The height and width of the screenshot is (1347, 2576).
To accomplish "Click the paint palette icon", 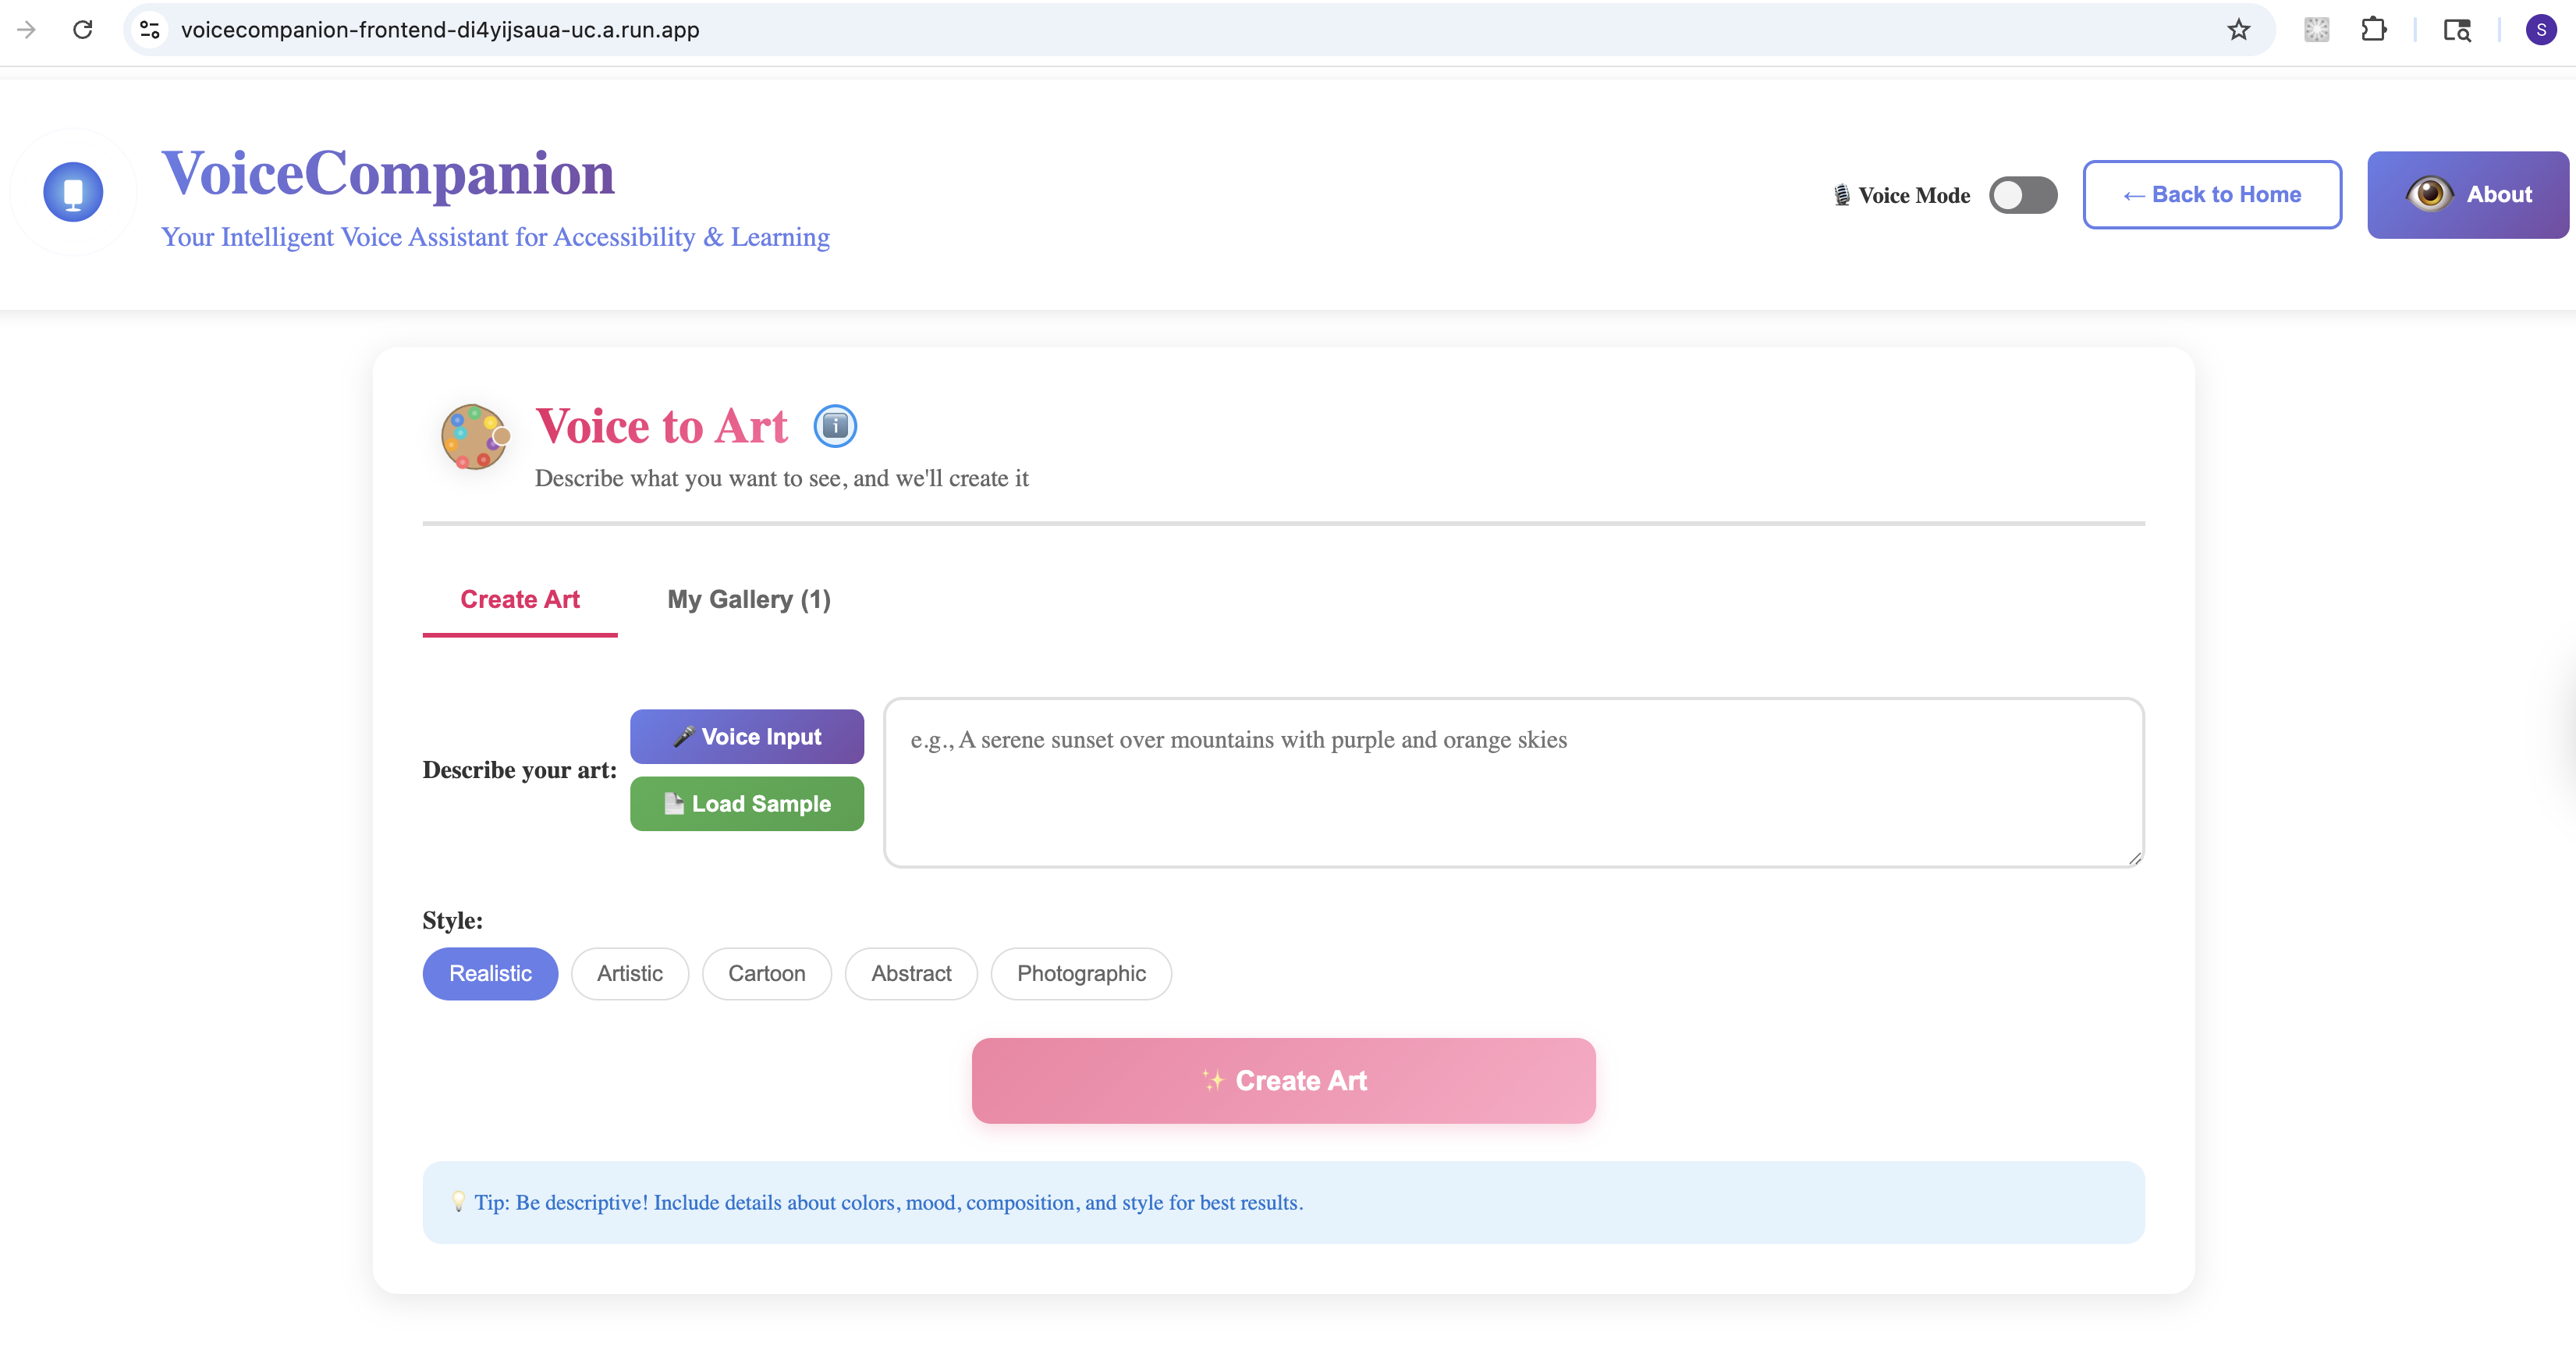I will 475,437.
